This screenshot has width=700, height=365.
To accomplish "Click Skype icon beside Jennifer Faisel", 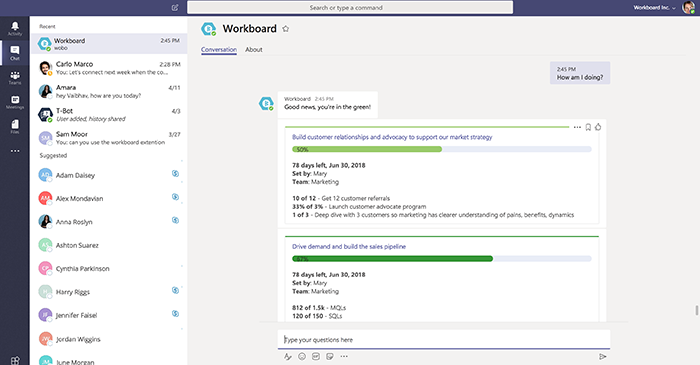I will 175,314.
